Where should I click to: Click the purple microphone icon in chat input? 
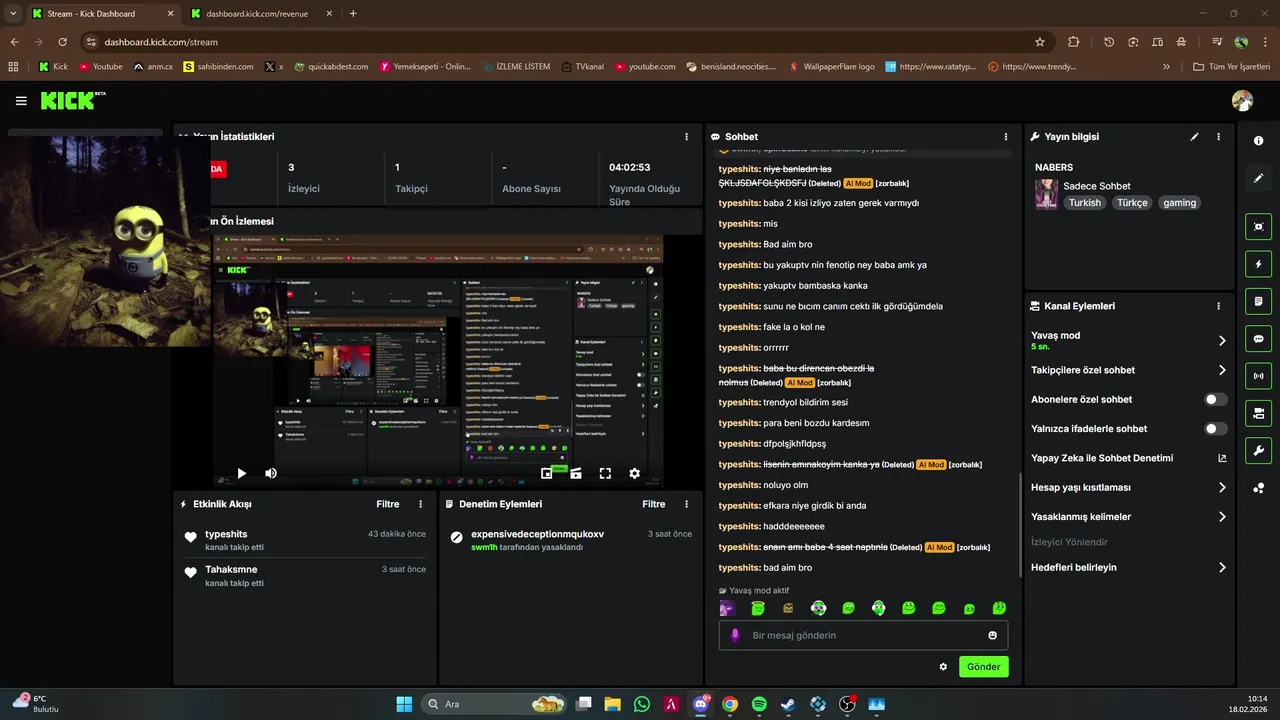[735, 635]
